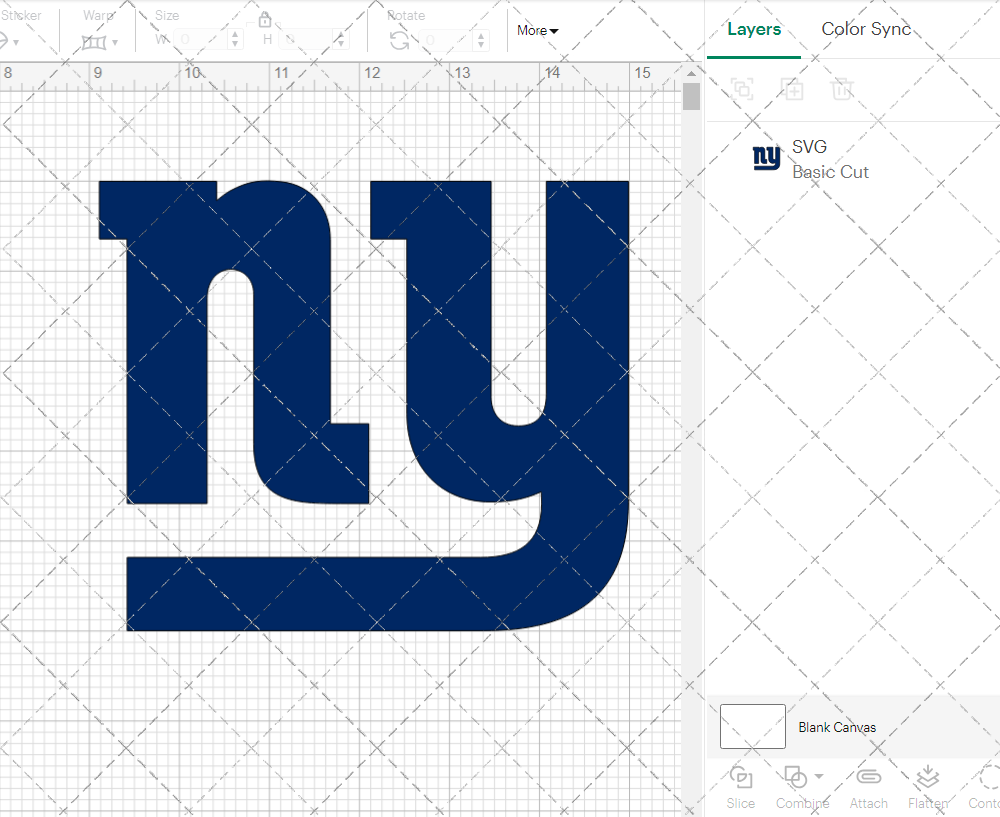The image size is (1000, 817).
Task: Click the Height stepper arrows
Action: [x=341, y=40]
